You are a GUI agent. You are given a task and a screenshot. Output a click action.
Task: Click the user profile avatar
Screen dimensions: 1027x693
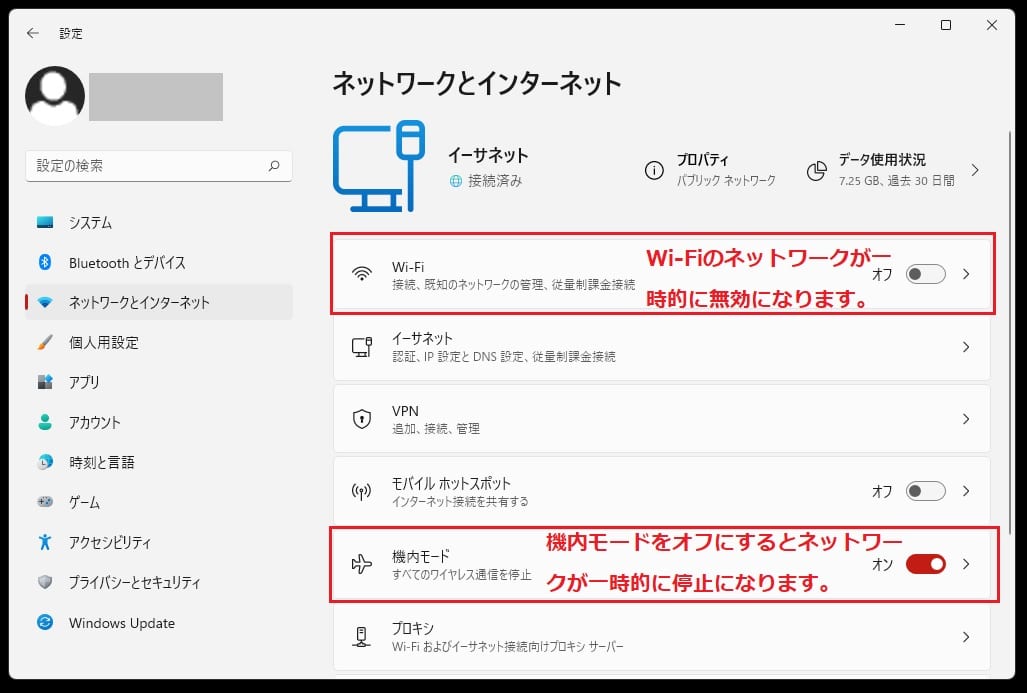click(55, 96)
